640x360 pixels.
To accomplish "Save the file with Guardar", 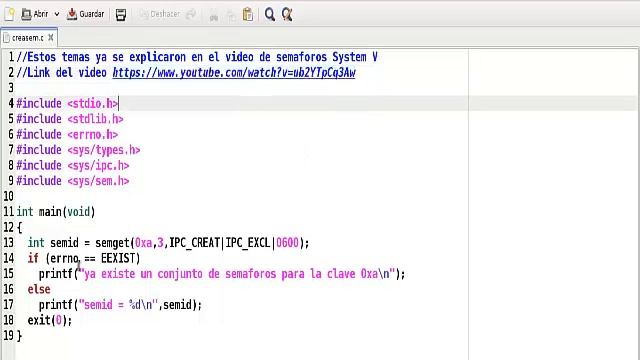I will coord(85,14).
